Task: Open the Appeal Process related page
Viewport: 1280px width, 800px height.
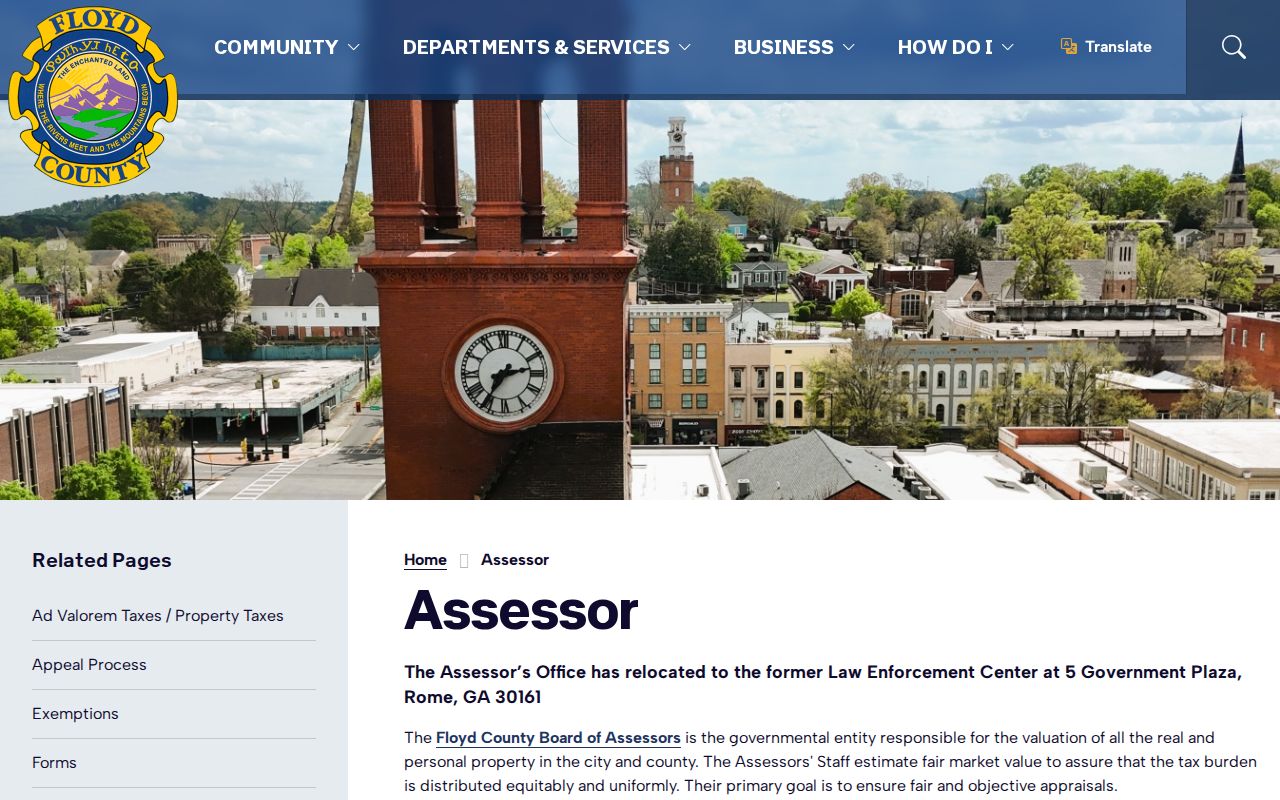Action: point(89,665)
